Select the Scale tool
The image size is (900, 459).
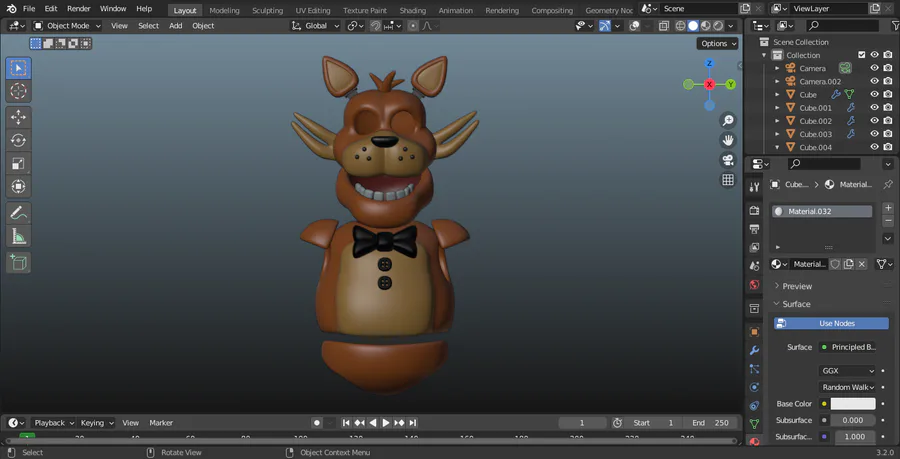(18, 164)
